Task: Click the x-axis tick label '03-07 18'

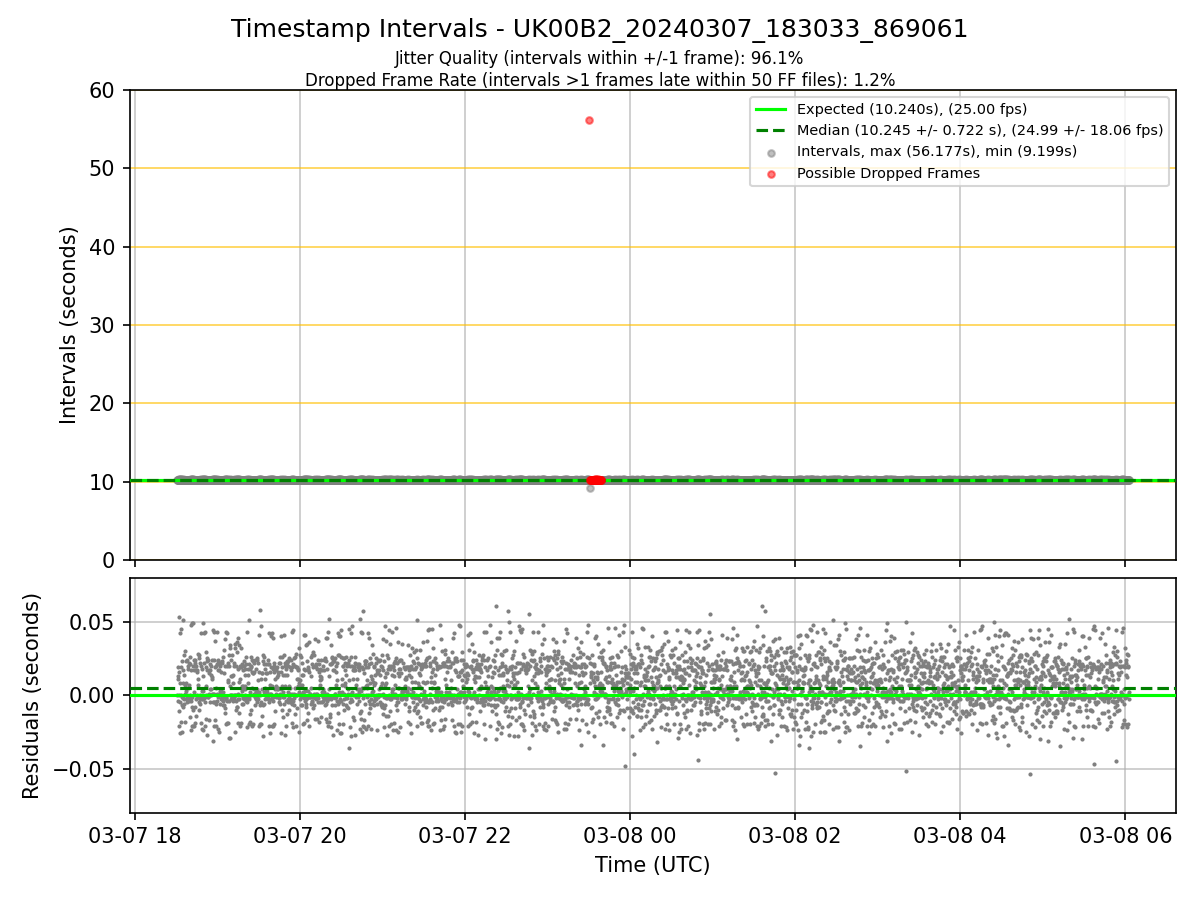Action: 135,834
